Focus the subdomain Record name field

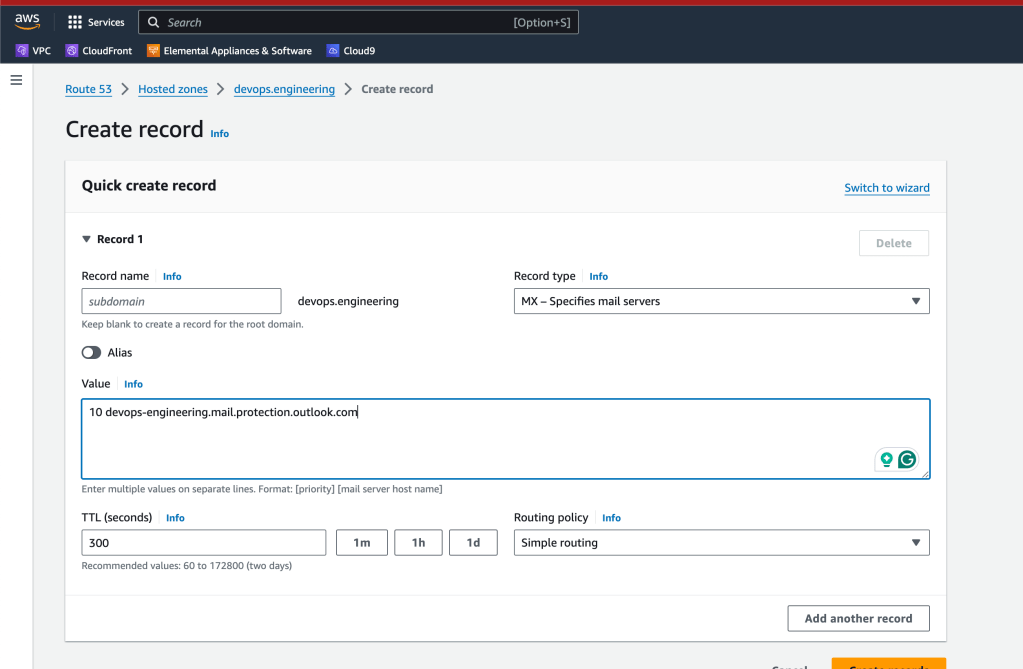181,301
